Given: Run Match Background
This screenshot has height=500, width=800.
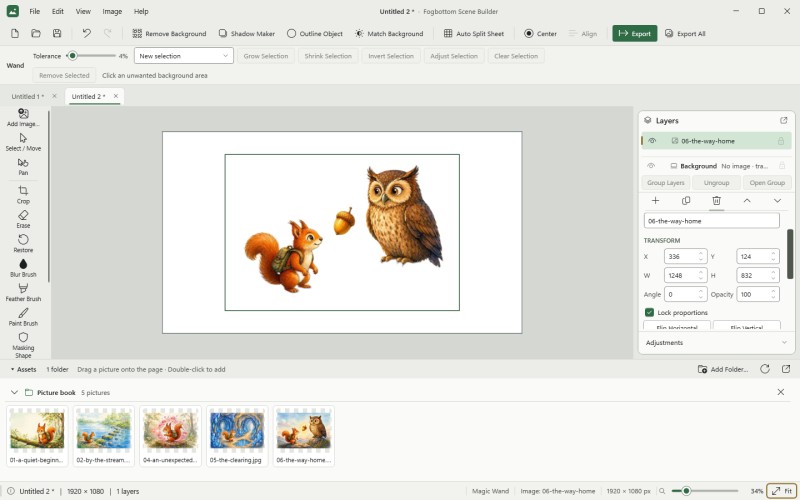Looking at the screenshot, I should [x=389, y=34].
